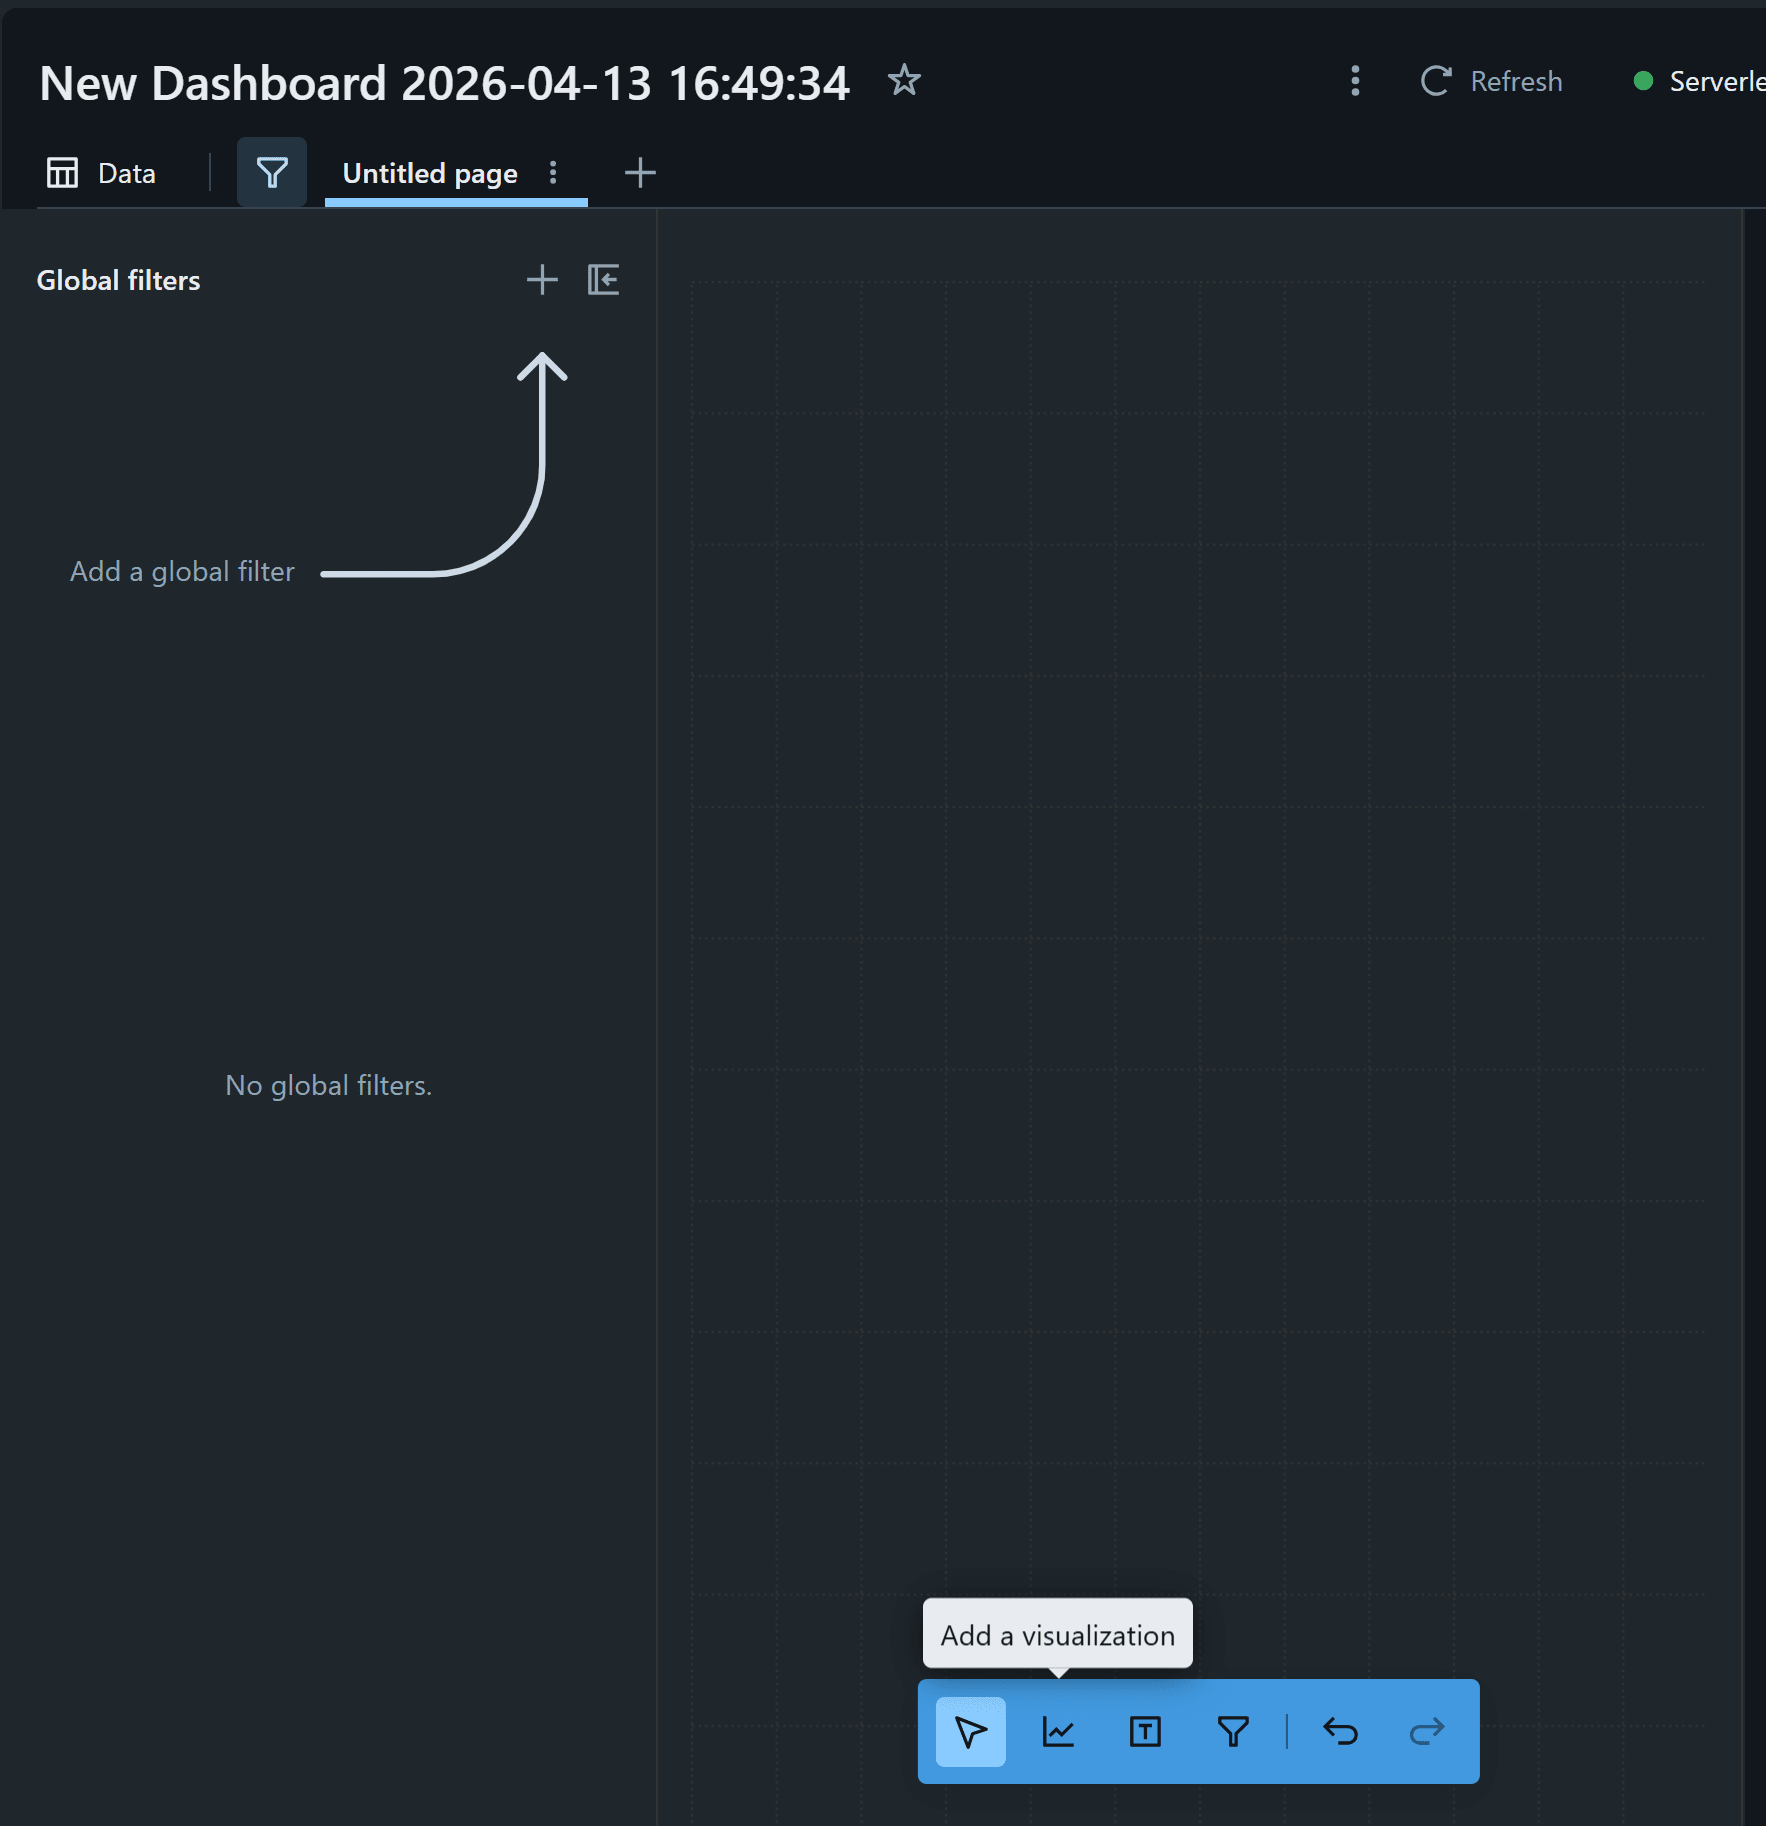
Task: Collapse the Global filters panel
Action: click(604, 280)
